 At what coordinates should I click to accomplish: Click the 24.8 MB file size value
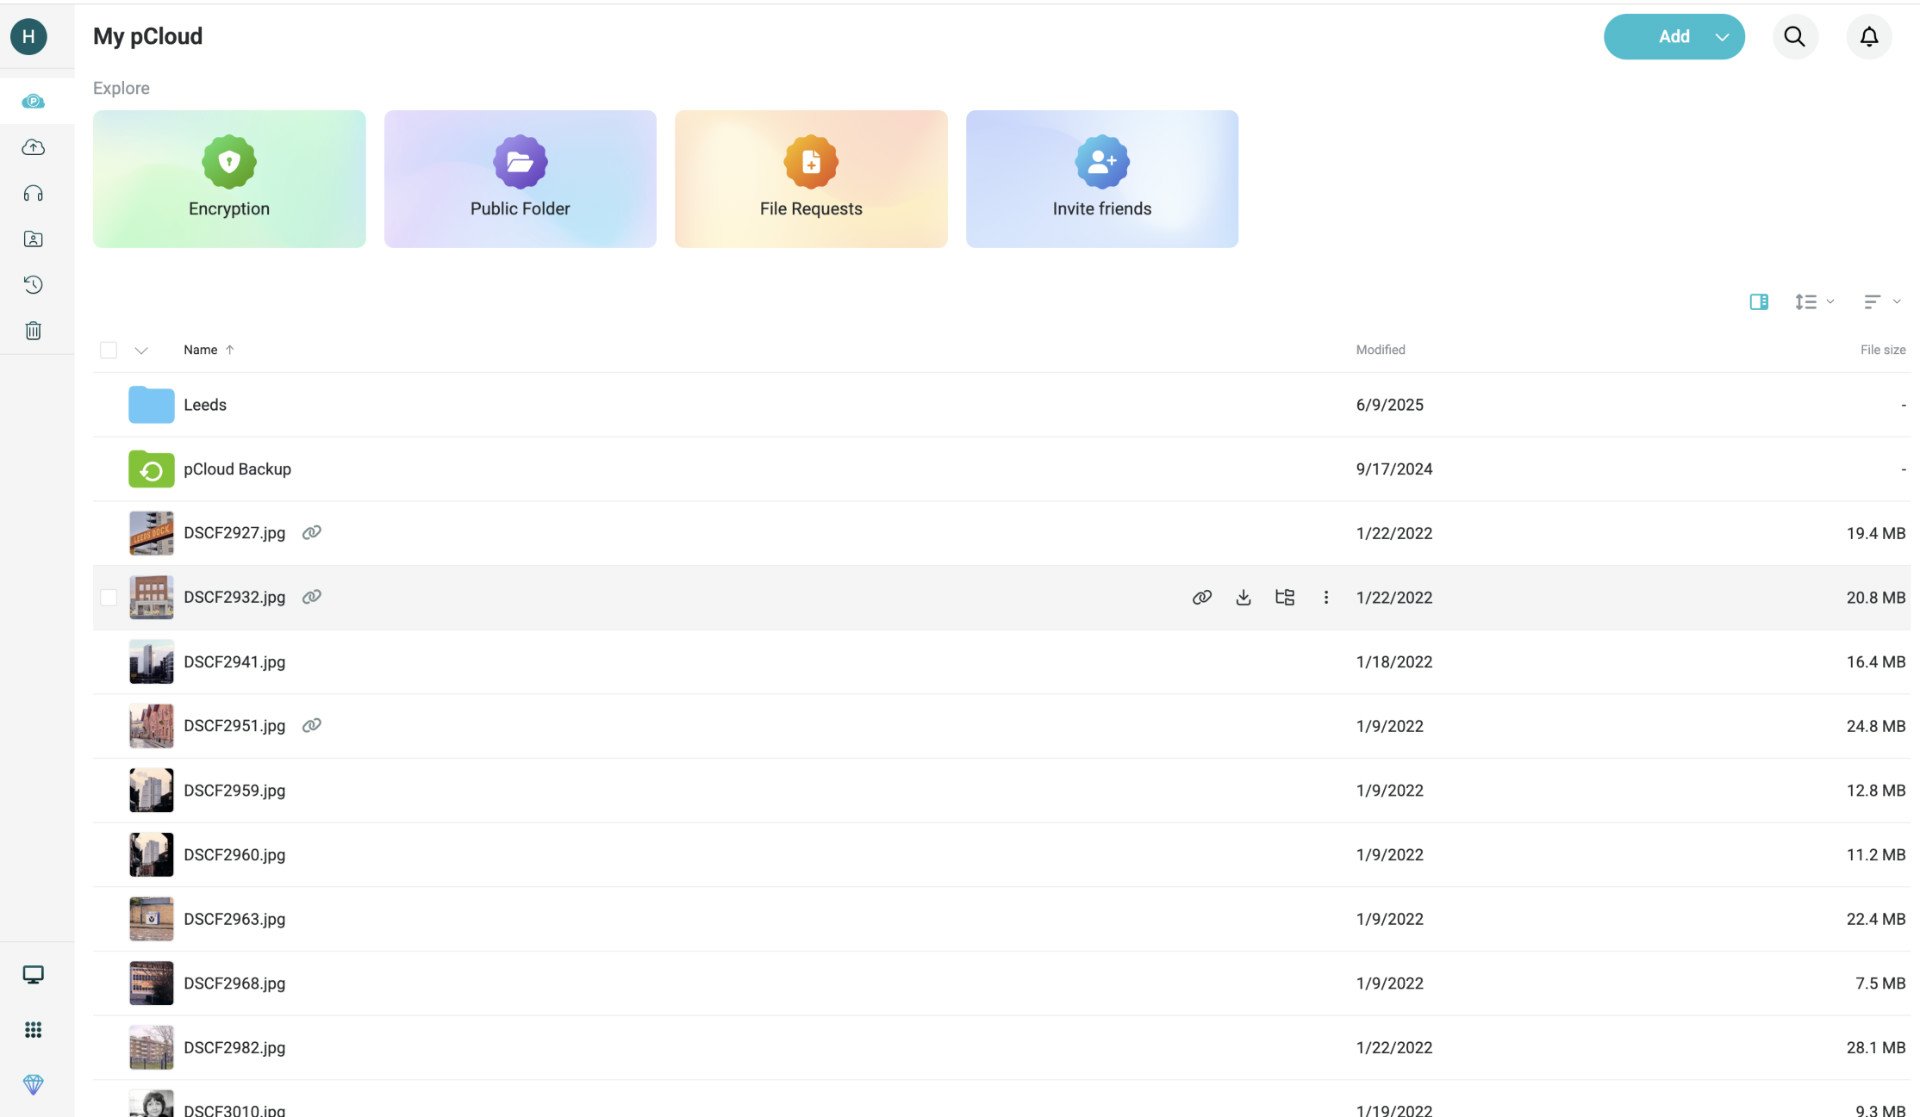click(1875, 726)
